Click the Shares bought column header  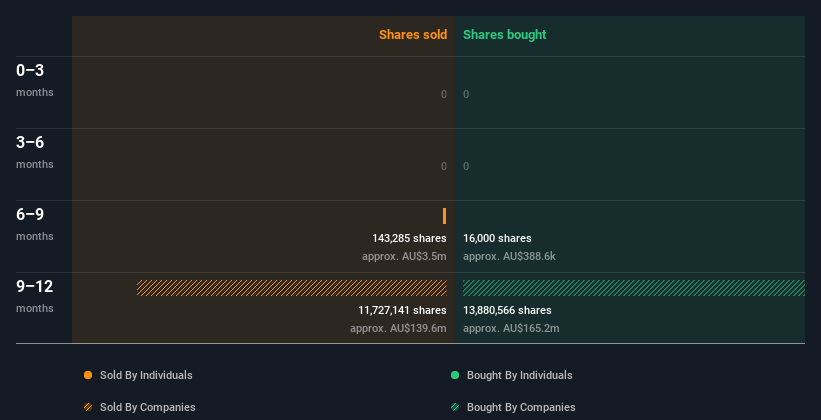505,35
